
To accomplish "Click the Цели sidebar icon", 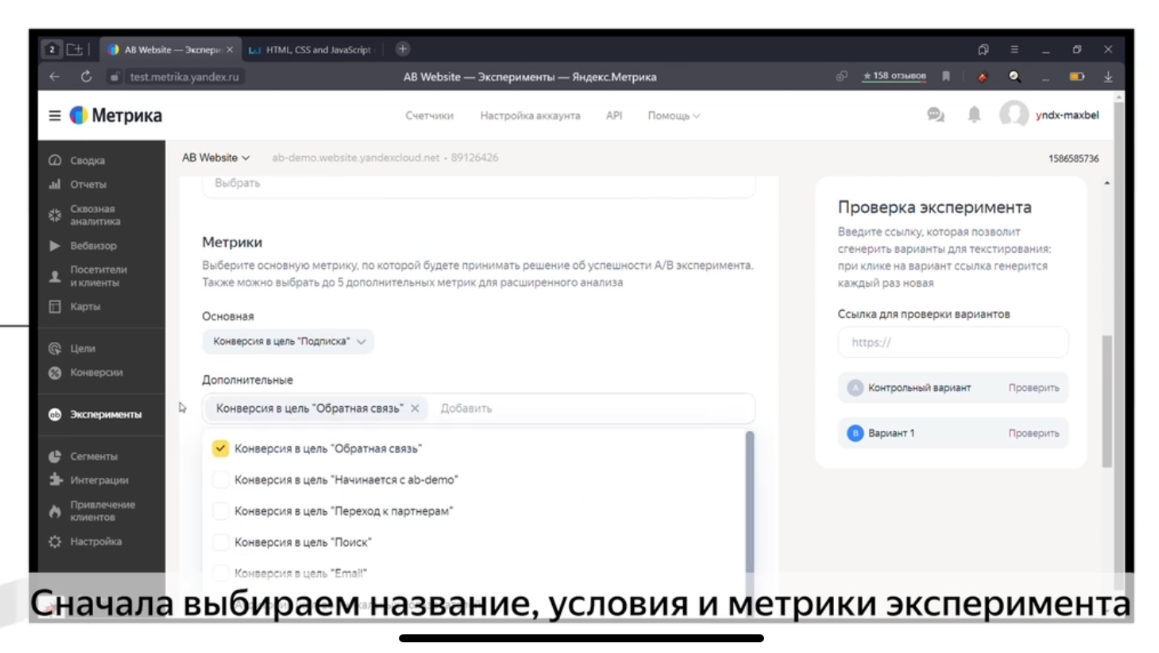I will tap(55, 349).
